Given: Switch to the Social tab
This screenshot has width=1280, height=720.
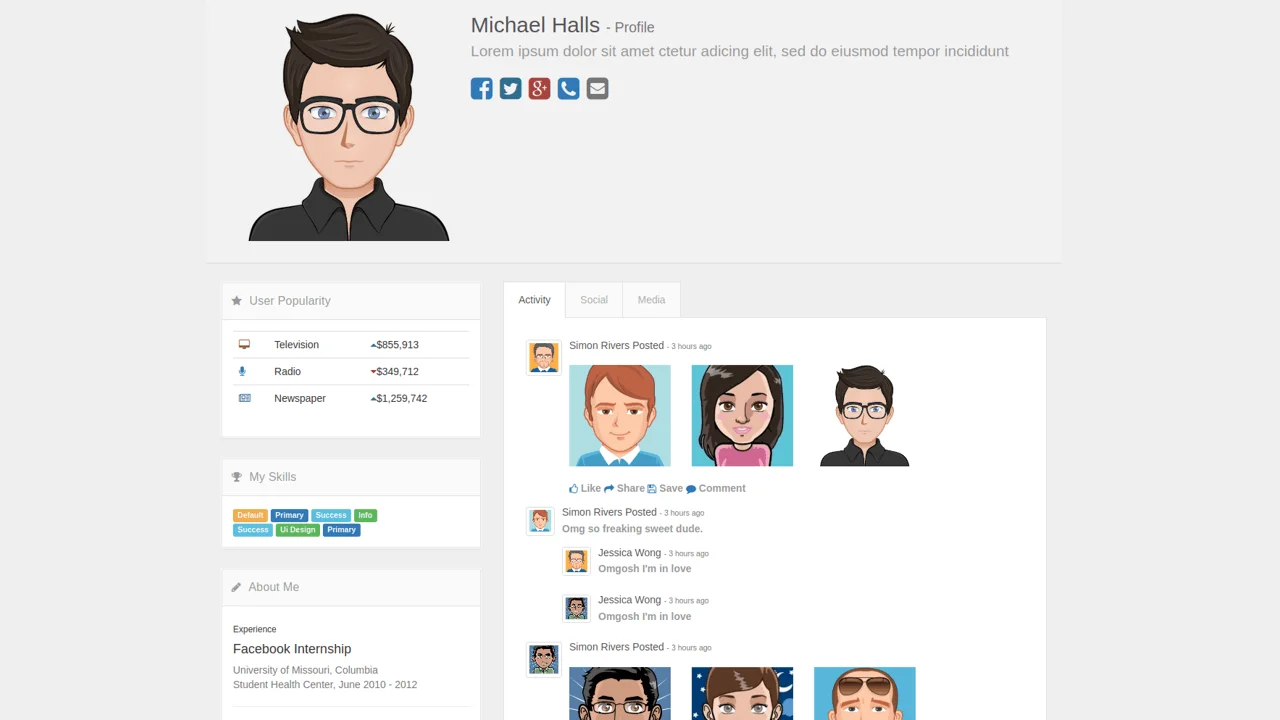Looking at the screenshot, I should point(594,299).
